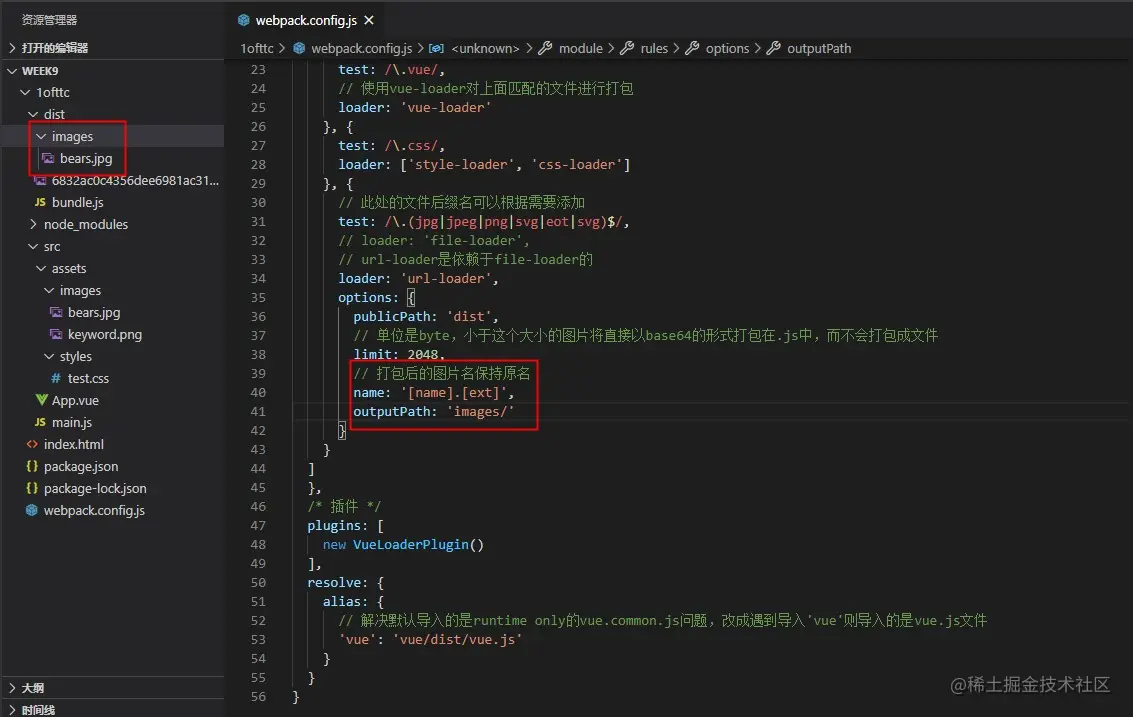Click the 资源管理器 explorer panel title
1133x717 pixels.
(49, 20)
